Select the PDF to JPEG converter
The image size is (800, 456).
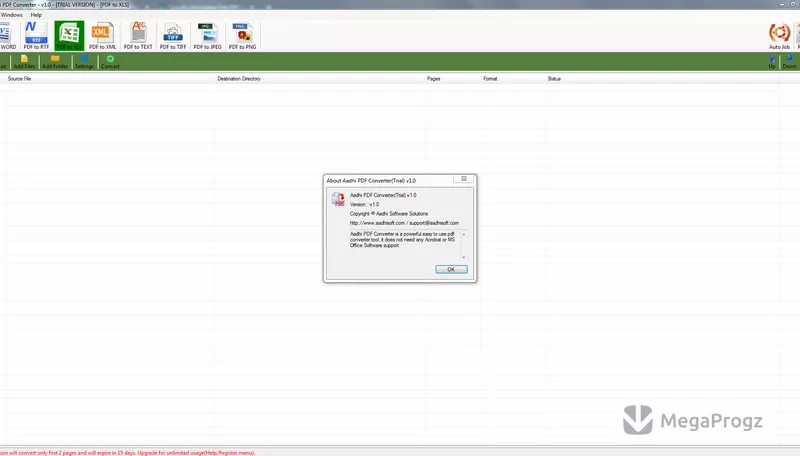click(208, 36)
